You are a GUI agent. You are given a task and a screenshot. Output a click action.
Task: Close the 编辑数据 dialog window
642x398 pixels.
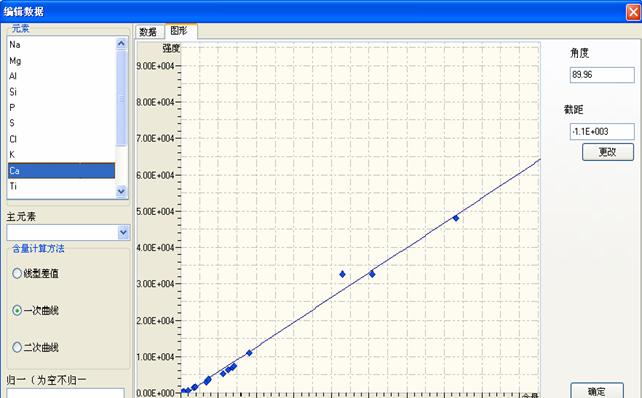coord(633,12)
